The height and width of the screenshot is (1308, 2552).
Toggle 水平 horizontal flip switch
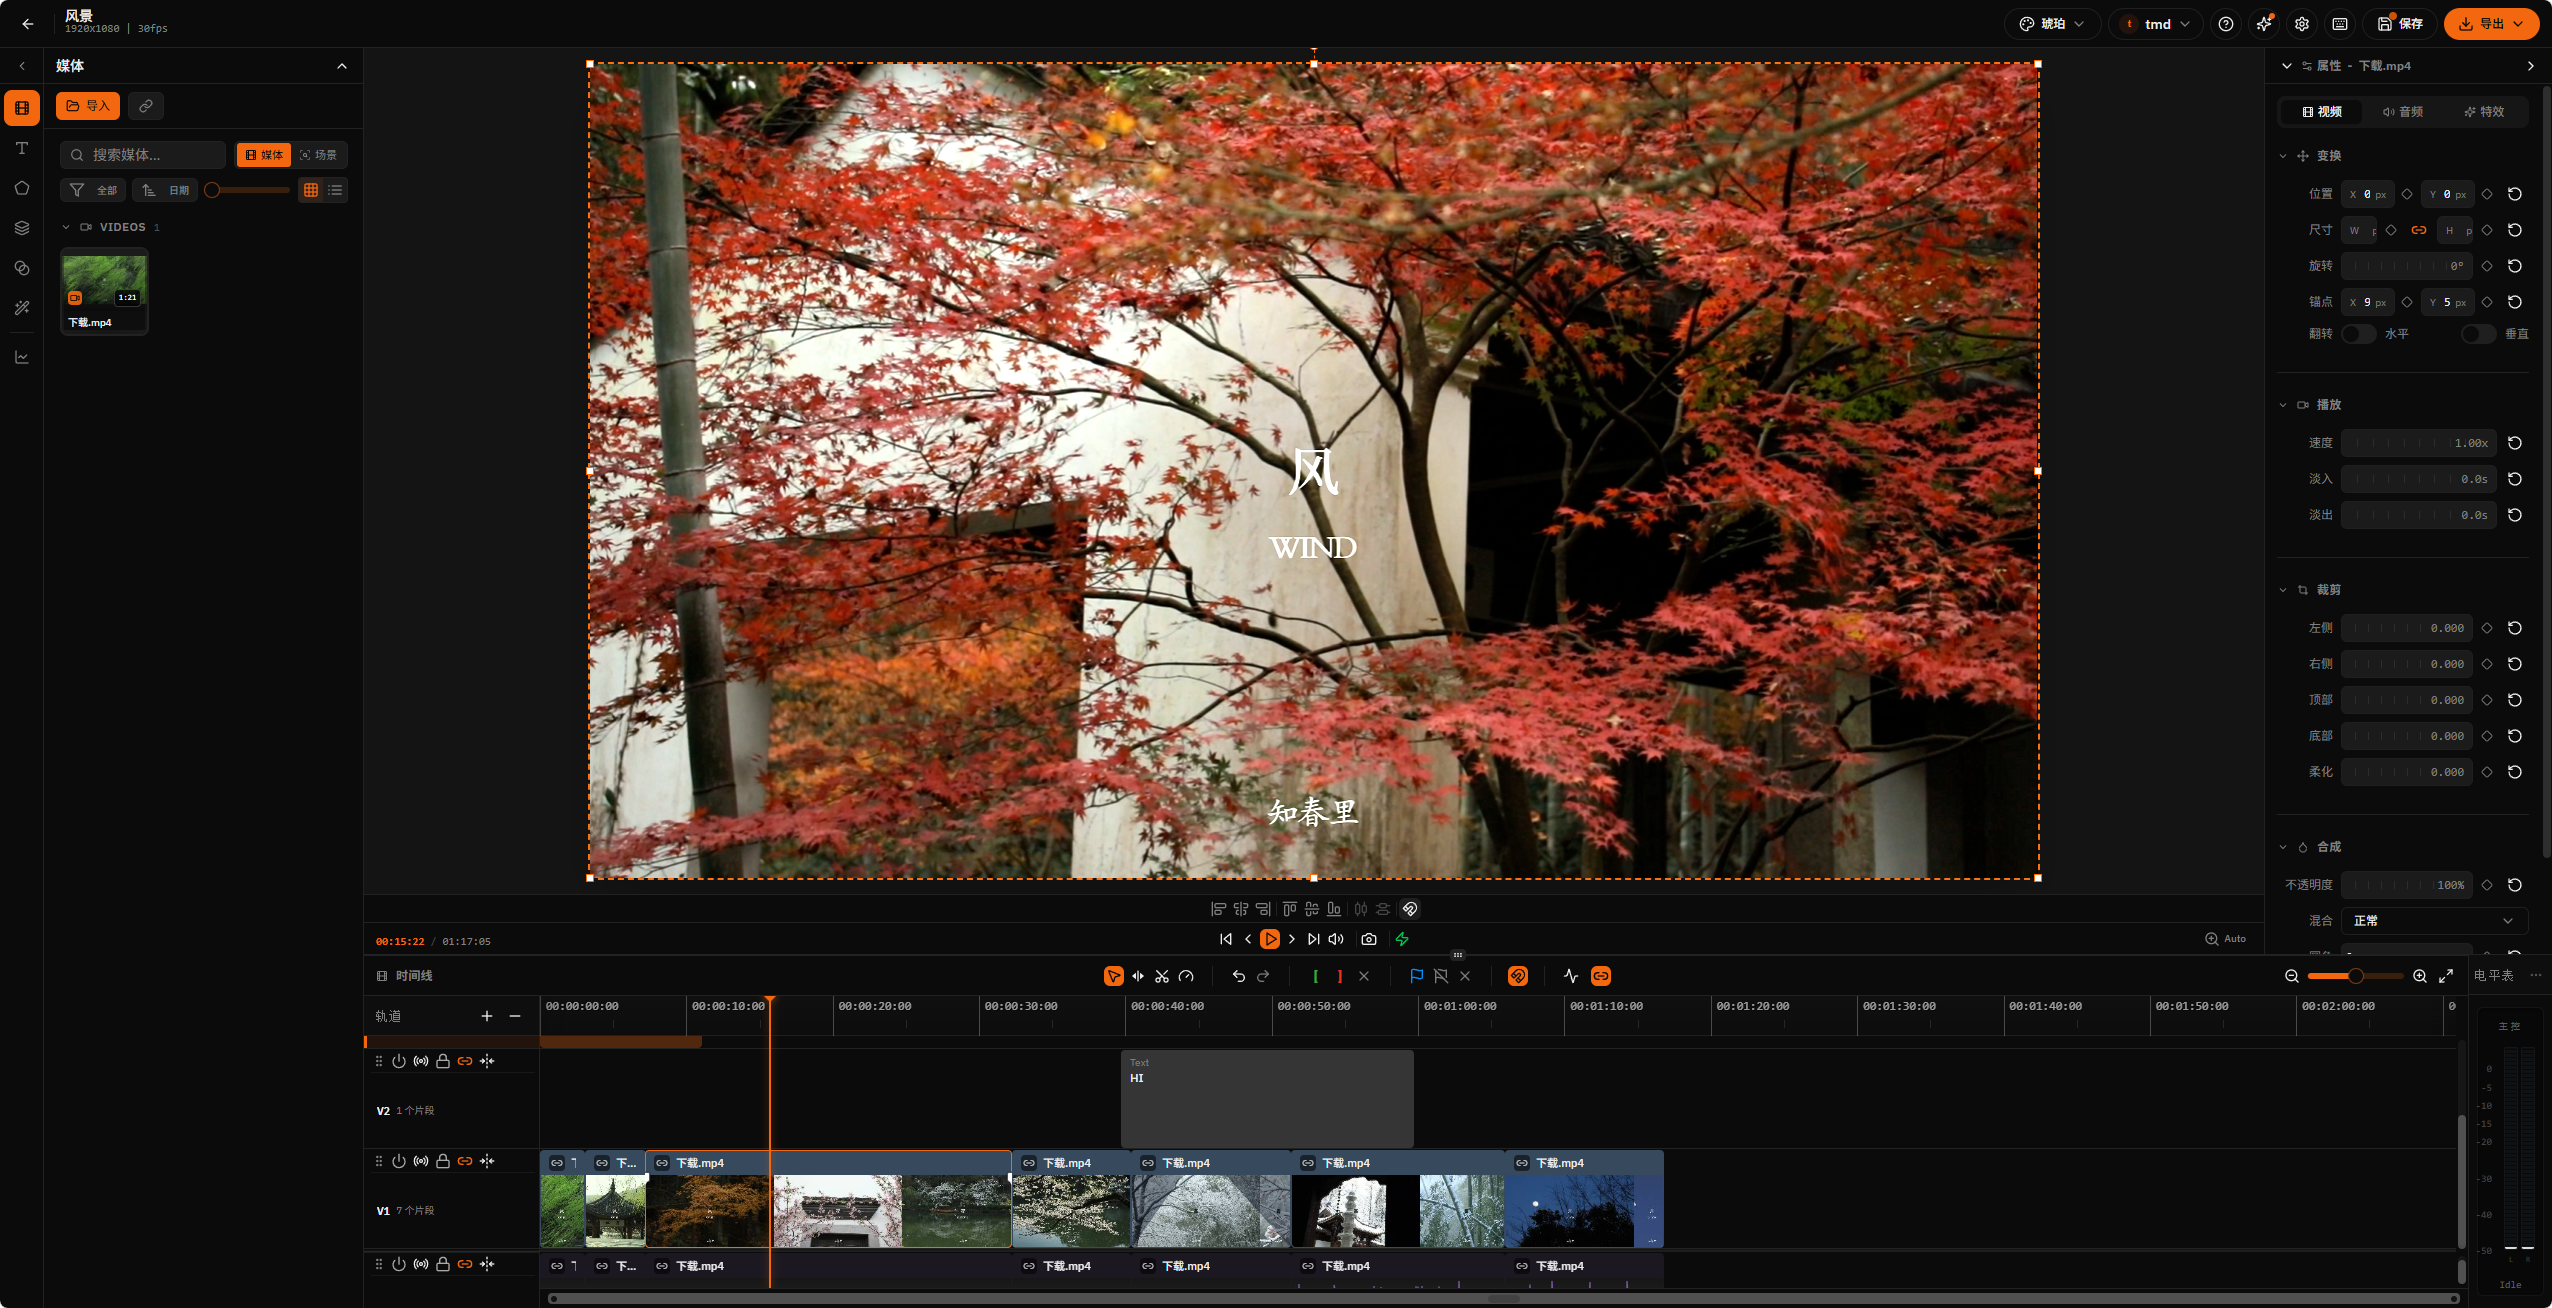coord(2358,334)
